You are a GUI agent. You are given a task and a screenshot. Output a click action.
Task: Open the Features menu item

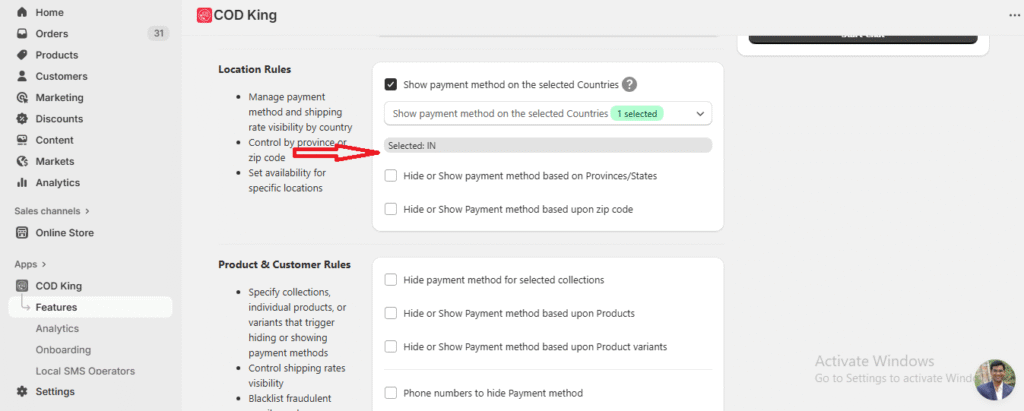[x=56, y=307]
